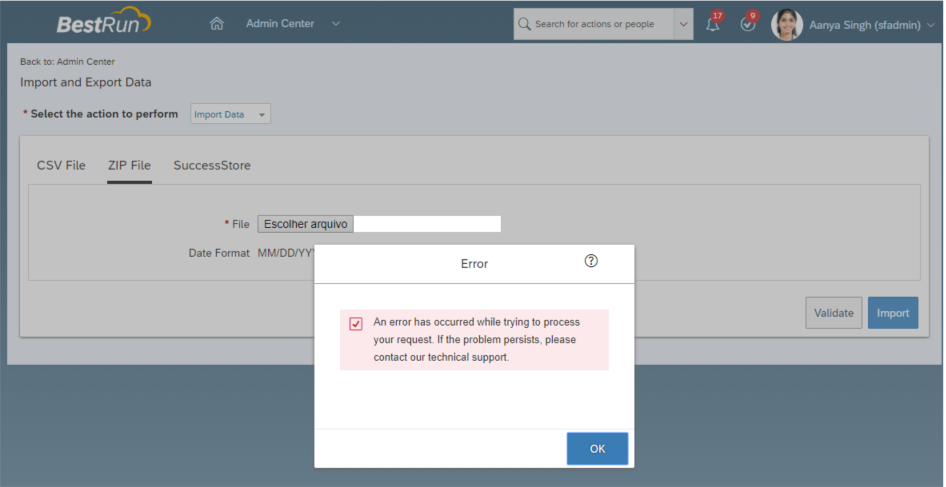Go to the Home icon
The height and width of the screenshot is (487, 946).
tap(217, 24)
